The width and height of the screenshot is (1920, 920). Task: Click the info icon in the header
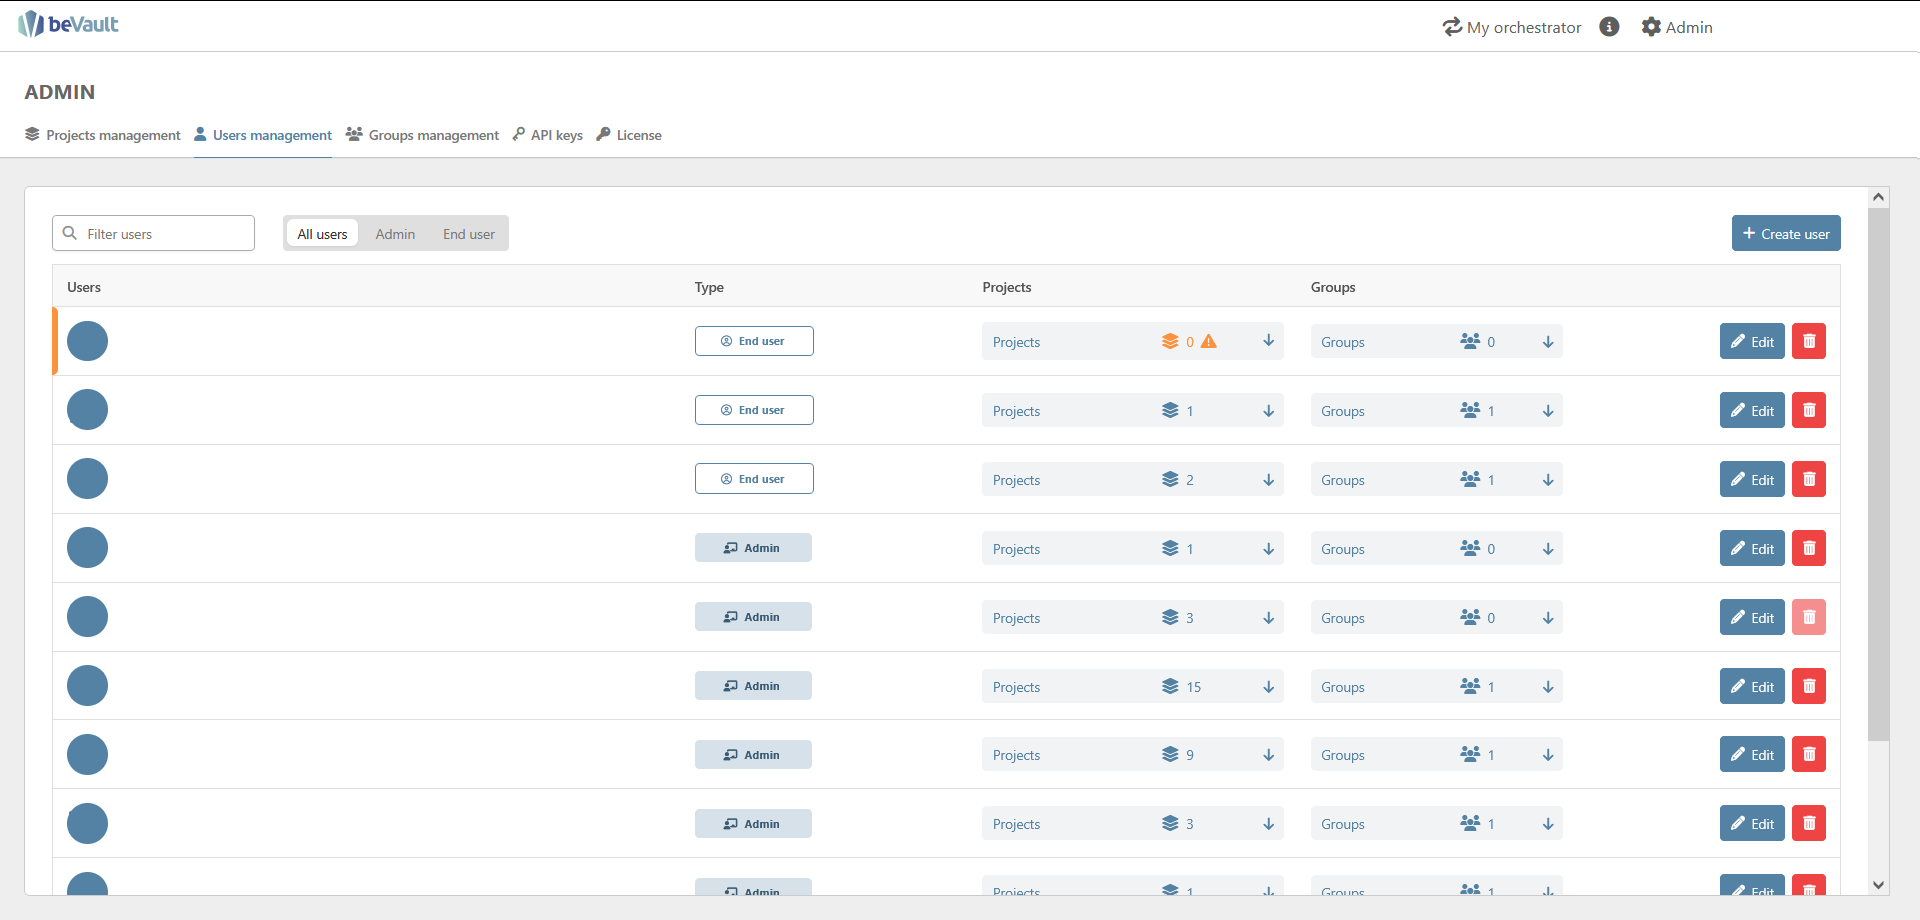(1609, 27)
